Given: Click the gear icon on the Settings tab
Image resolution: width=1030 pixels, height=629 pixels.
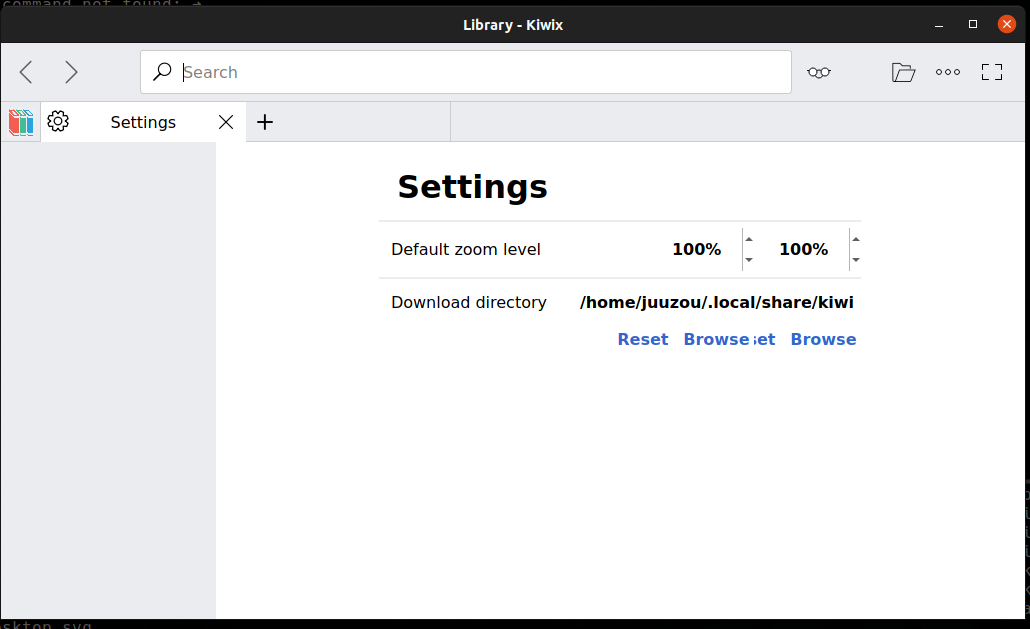Looking at the screenshot, I should coord(58,121).
